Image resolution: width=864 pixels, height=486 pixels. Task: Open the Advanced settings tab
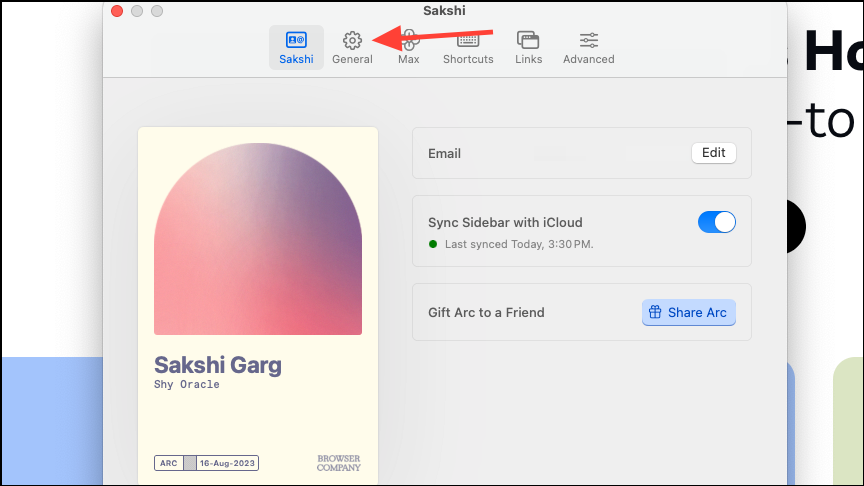coord(588,48)
